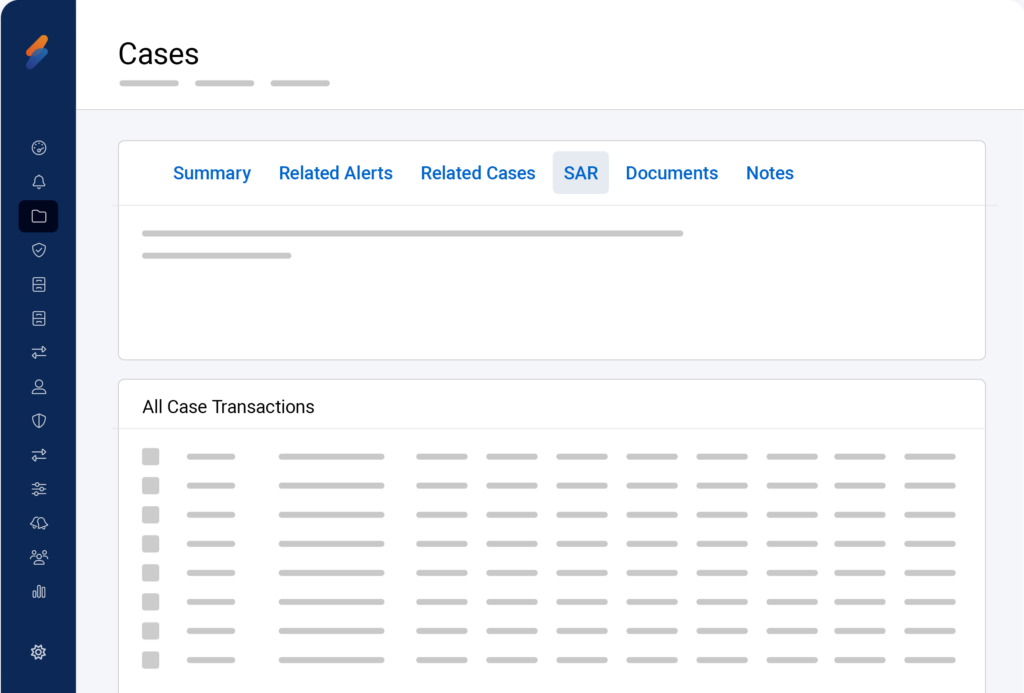Tick the first transaction row checkbox
1024x693 pixels.
(151, 457)
